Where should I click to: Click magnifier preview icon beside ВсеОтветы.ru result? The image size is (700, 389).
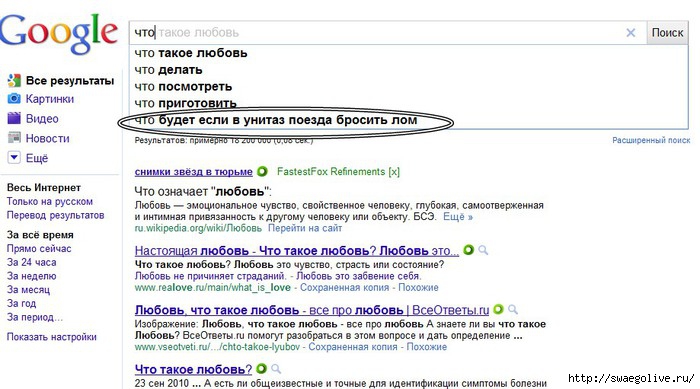(x=513, y=309)
